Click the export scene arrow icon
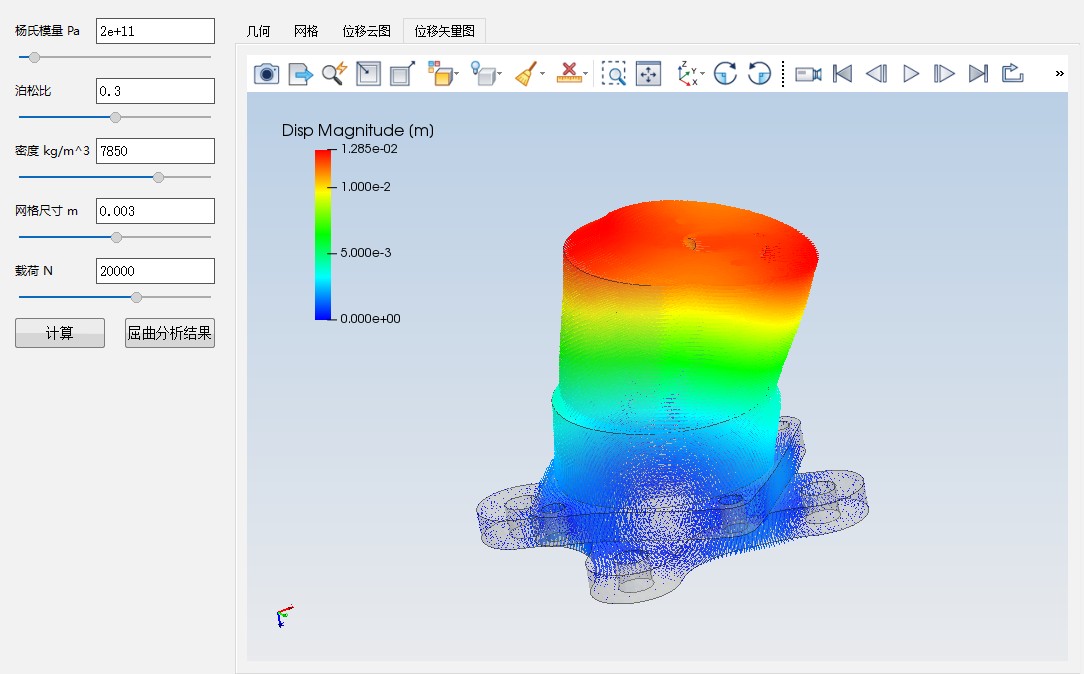Screen dimensions: 1084x674 [300, 74]
